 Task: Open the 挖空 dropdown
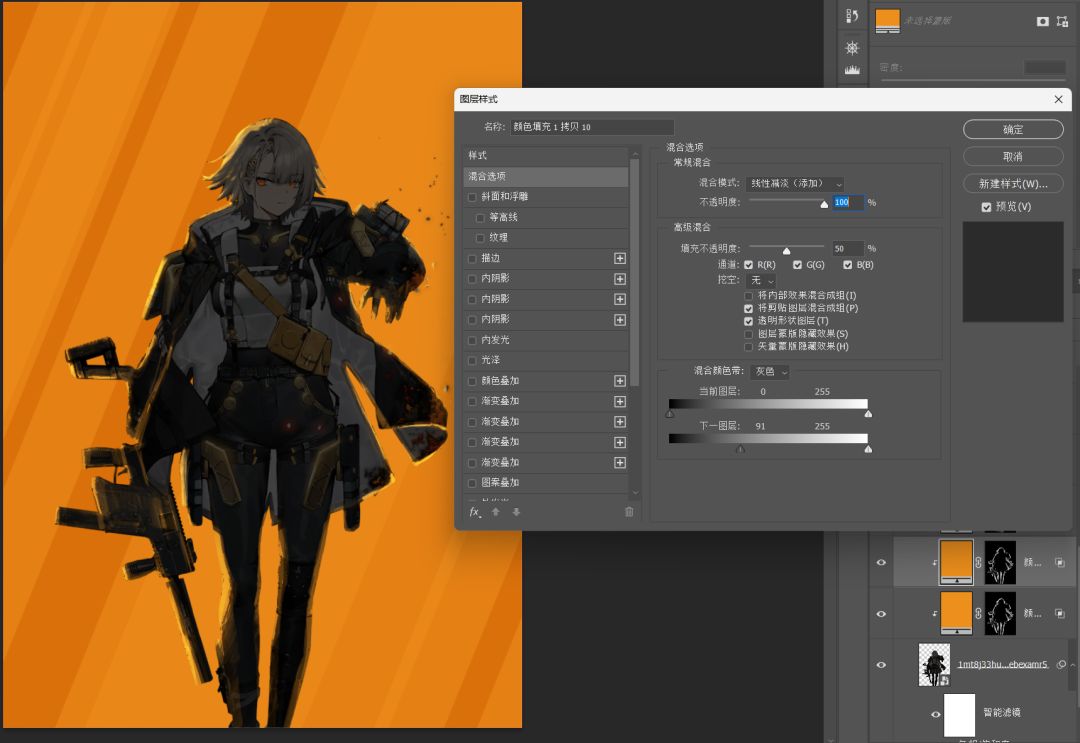[x=762, y=281]
